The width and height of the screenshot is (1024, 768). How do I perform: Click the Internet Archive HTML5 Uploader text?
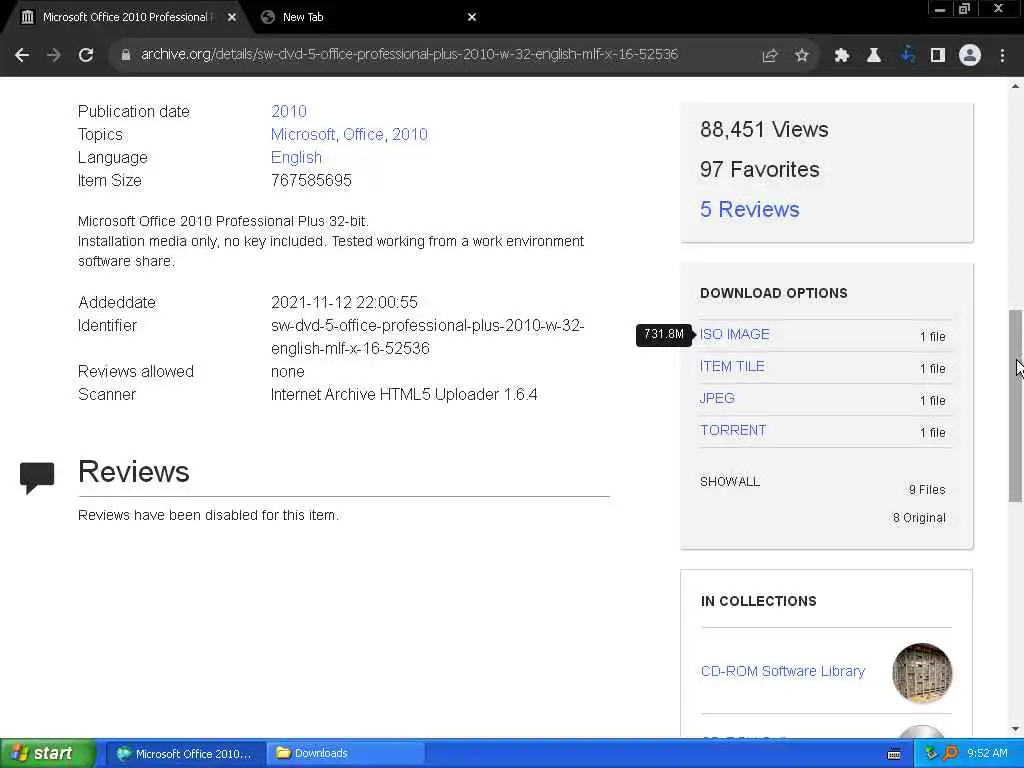(404, 394)
